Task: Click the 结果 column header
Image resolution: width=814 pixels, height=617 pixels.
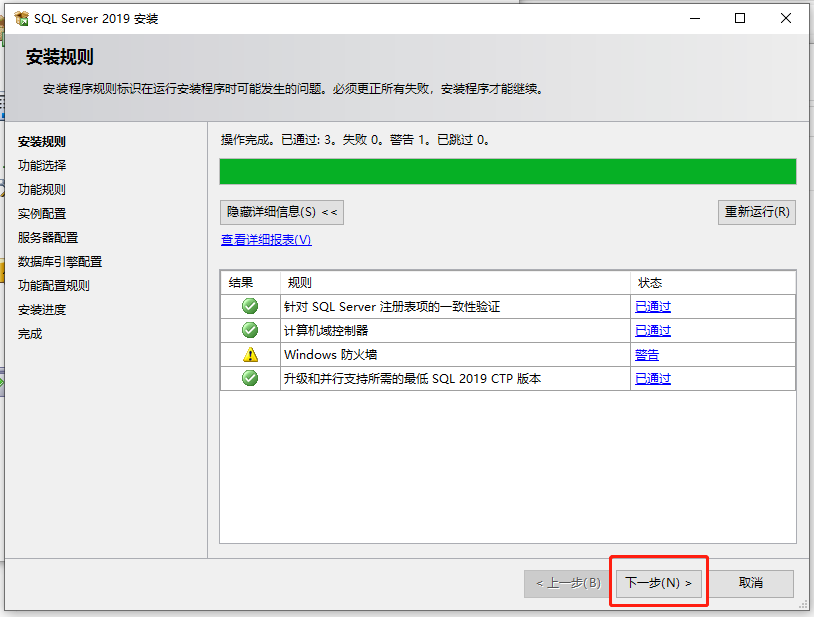Action: pos(250,283)
